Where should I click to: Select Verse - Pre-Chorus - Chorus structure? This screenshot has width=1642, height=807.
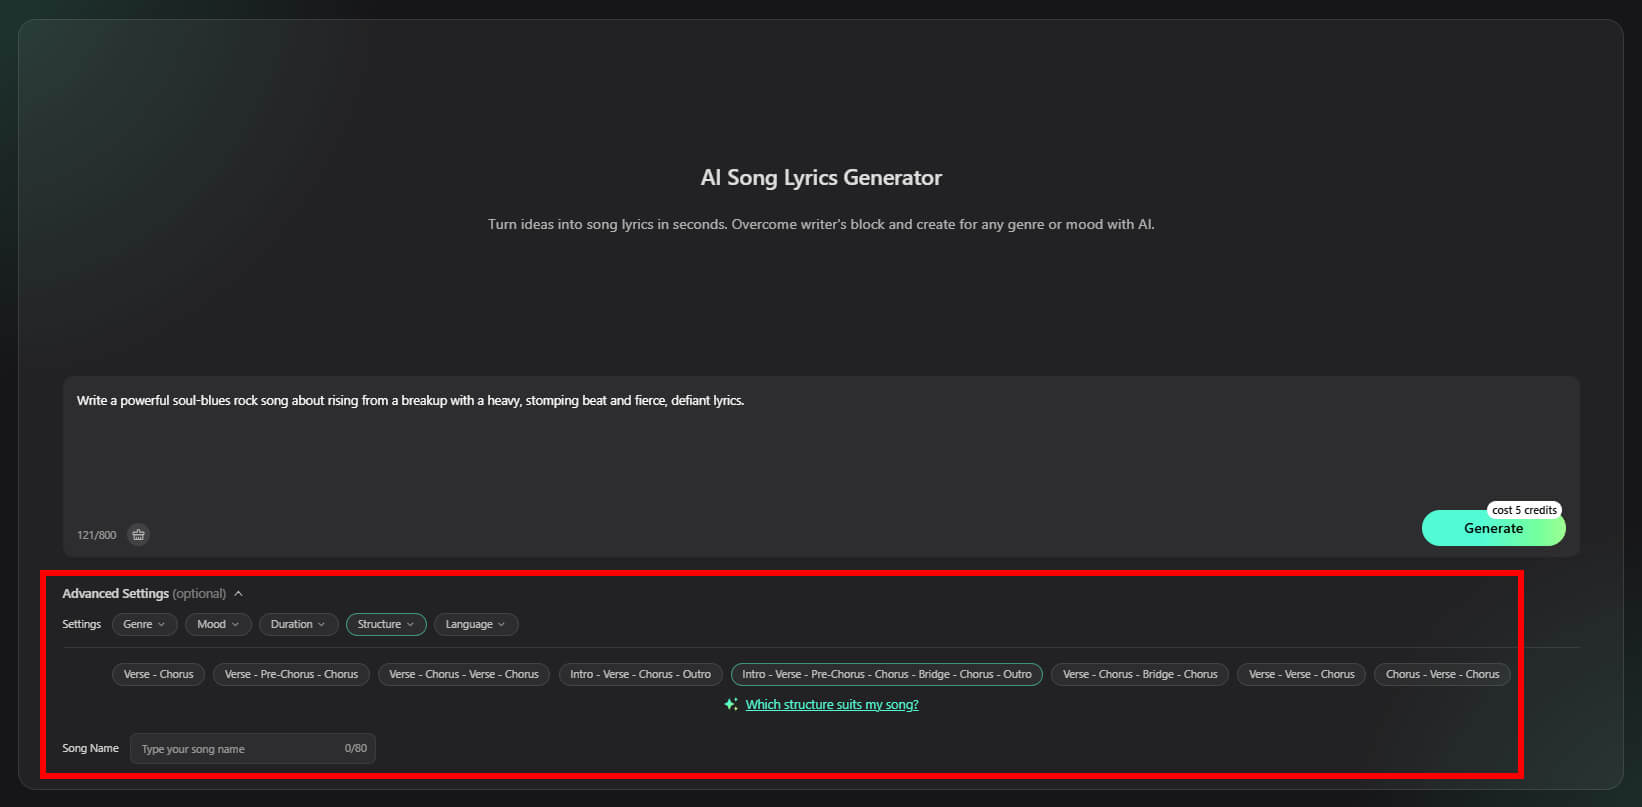[291, 674]
